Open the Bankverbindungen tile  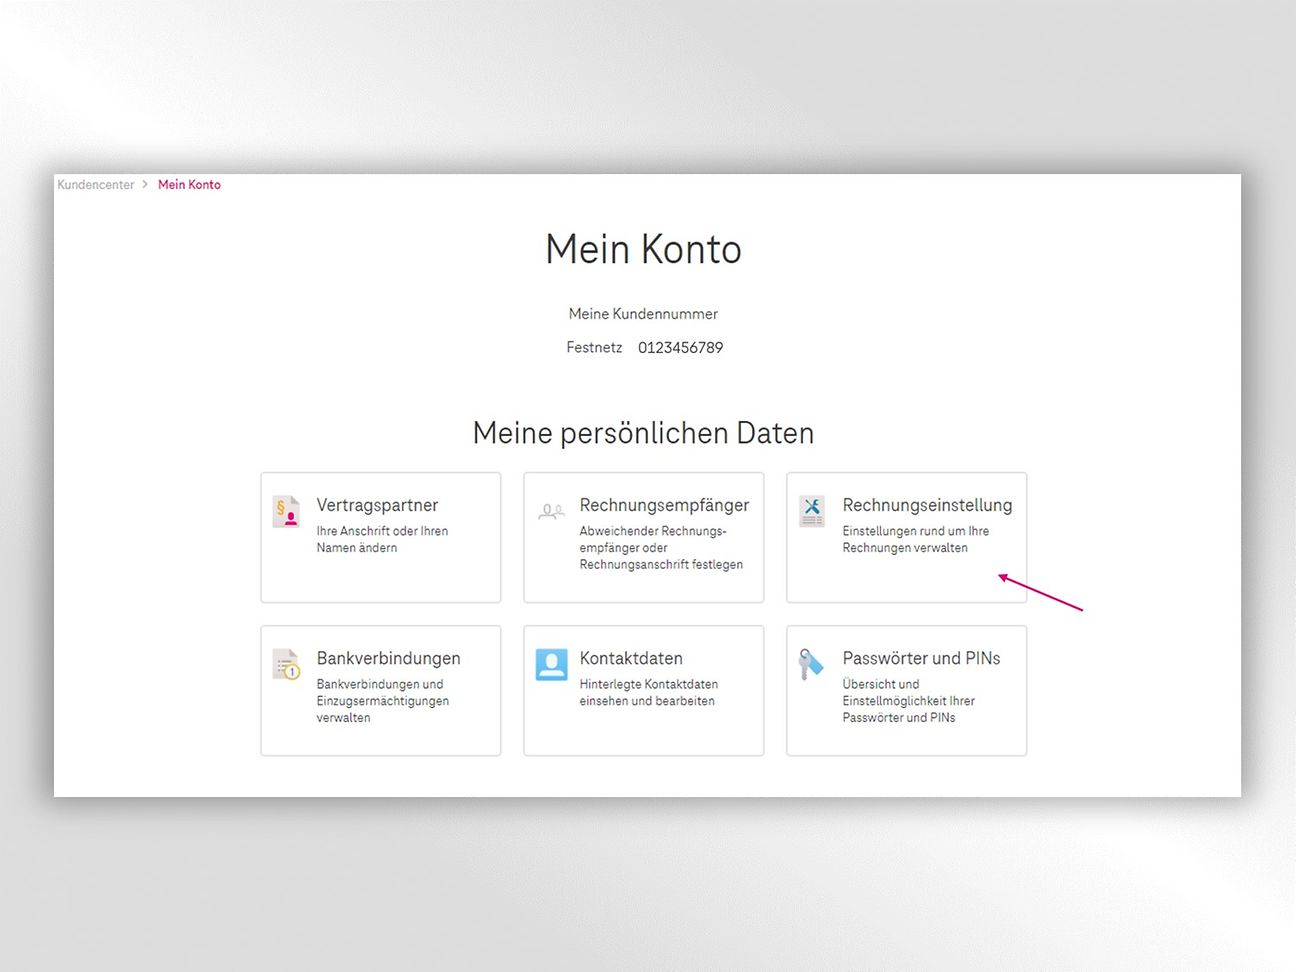[380, 690]
